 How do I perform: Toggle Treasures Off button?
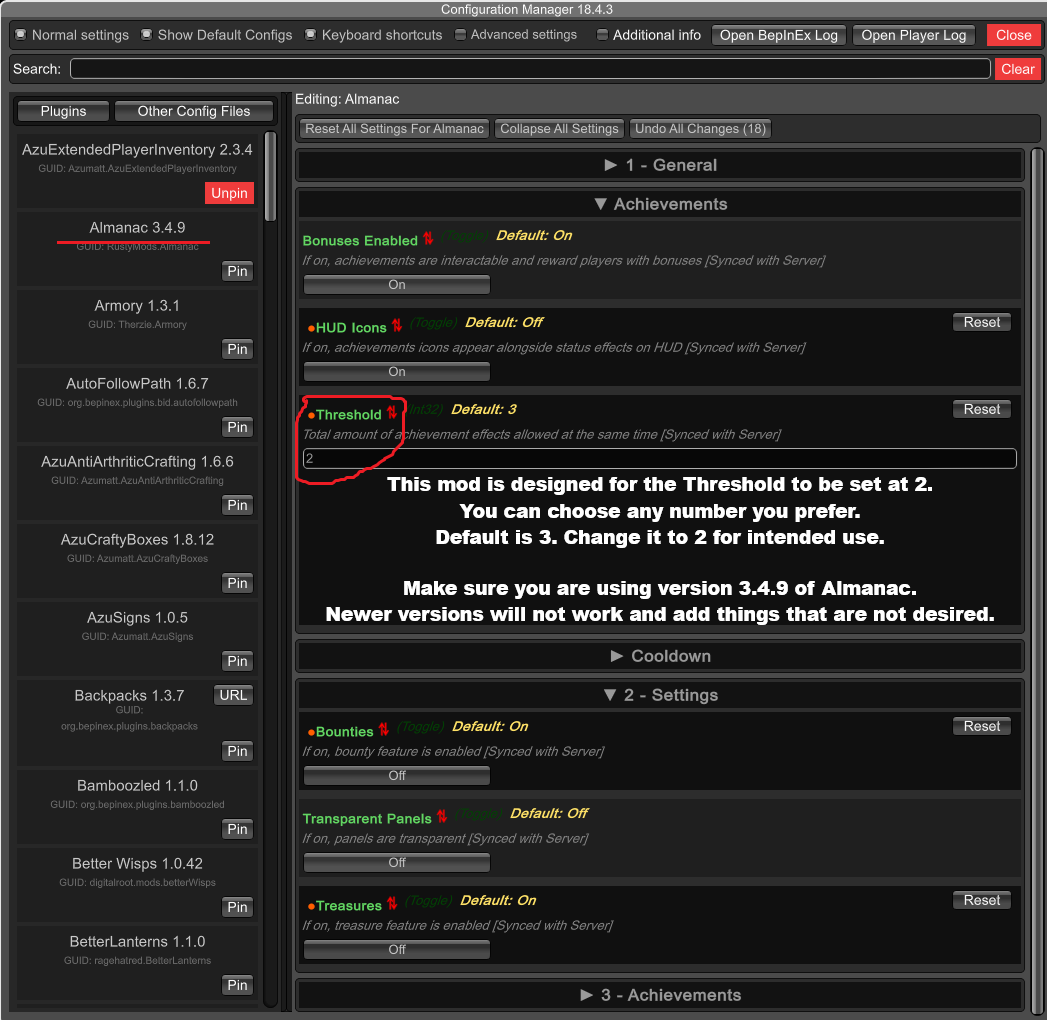point(397,949)
